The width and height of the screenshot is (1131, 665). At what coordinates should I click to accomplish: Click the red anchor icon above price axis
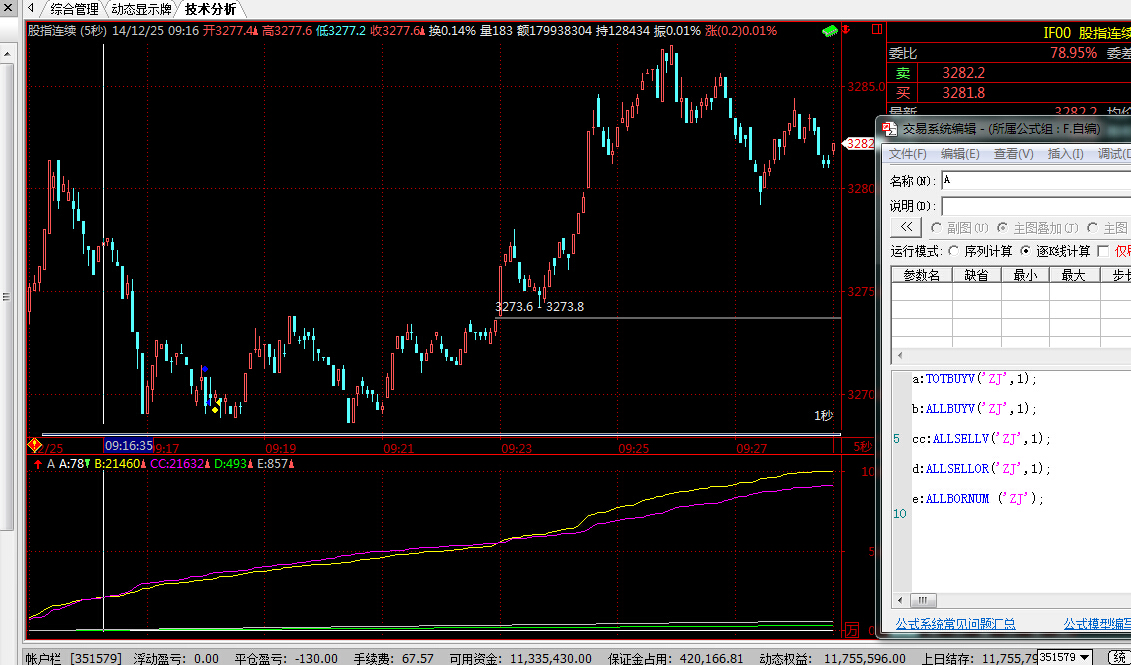point(846,30)
